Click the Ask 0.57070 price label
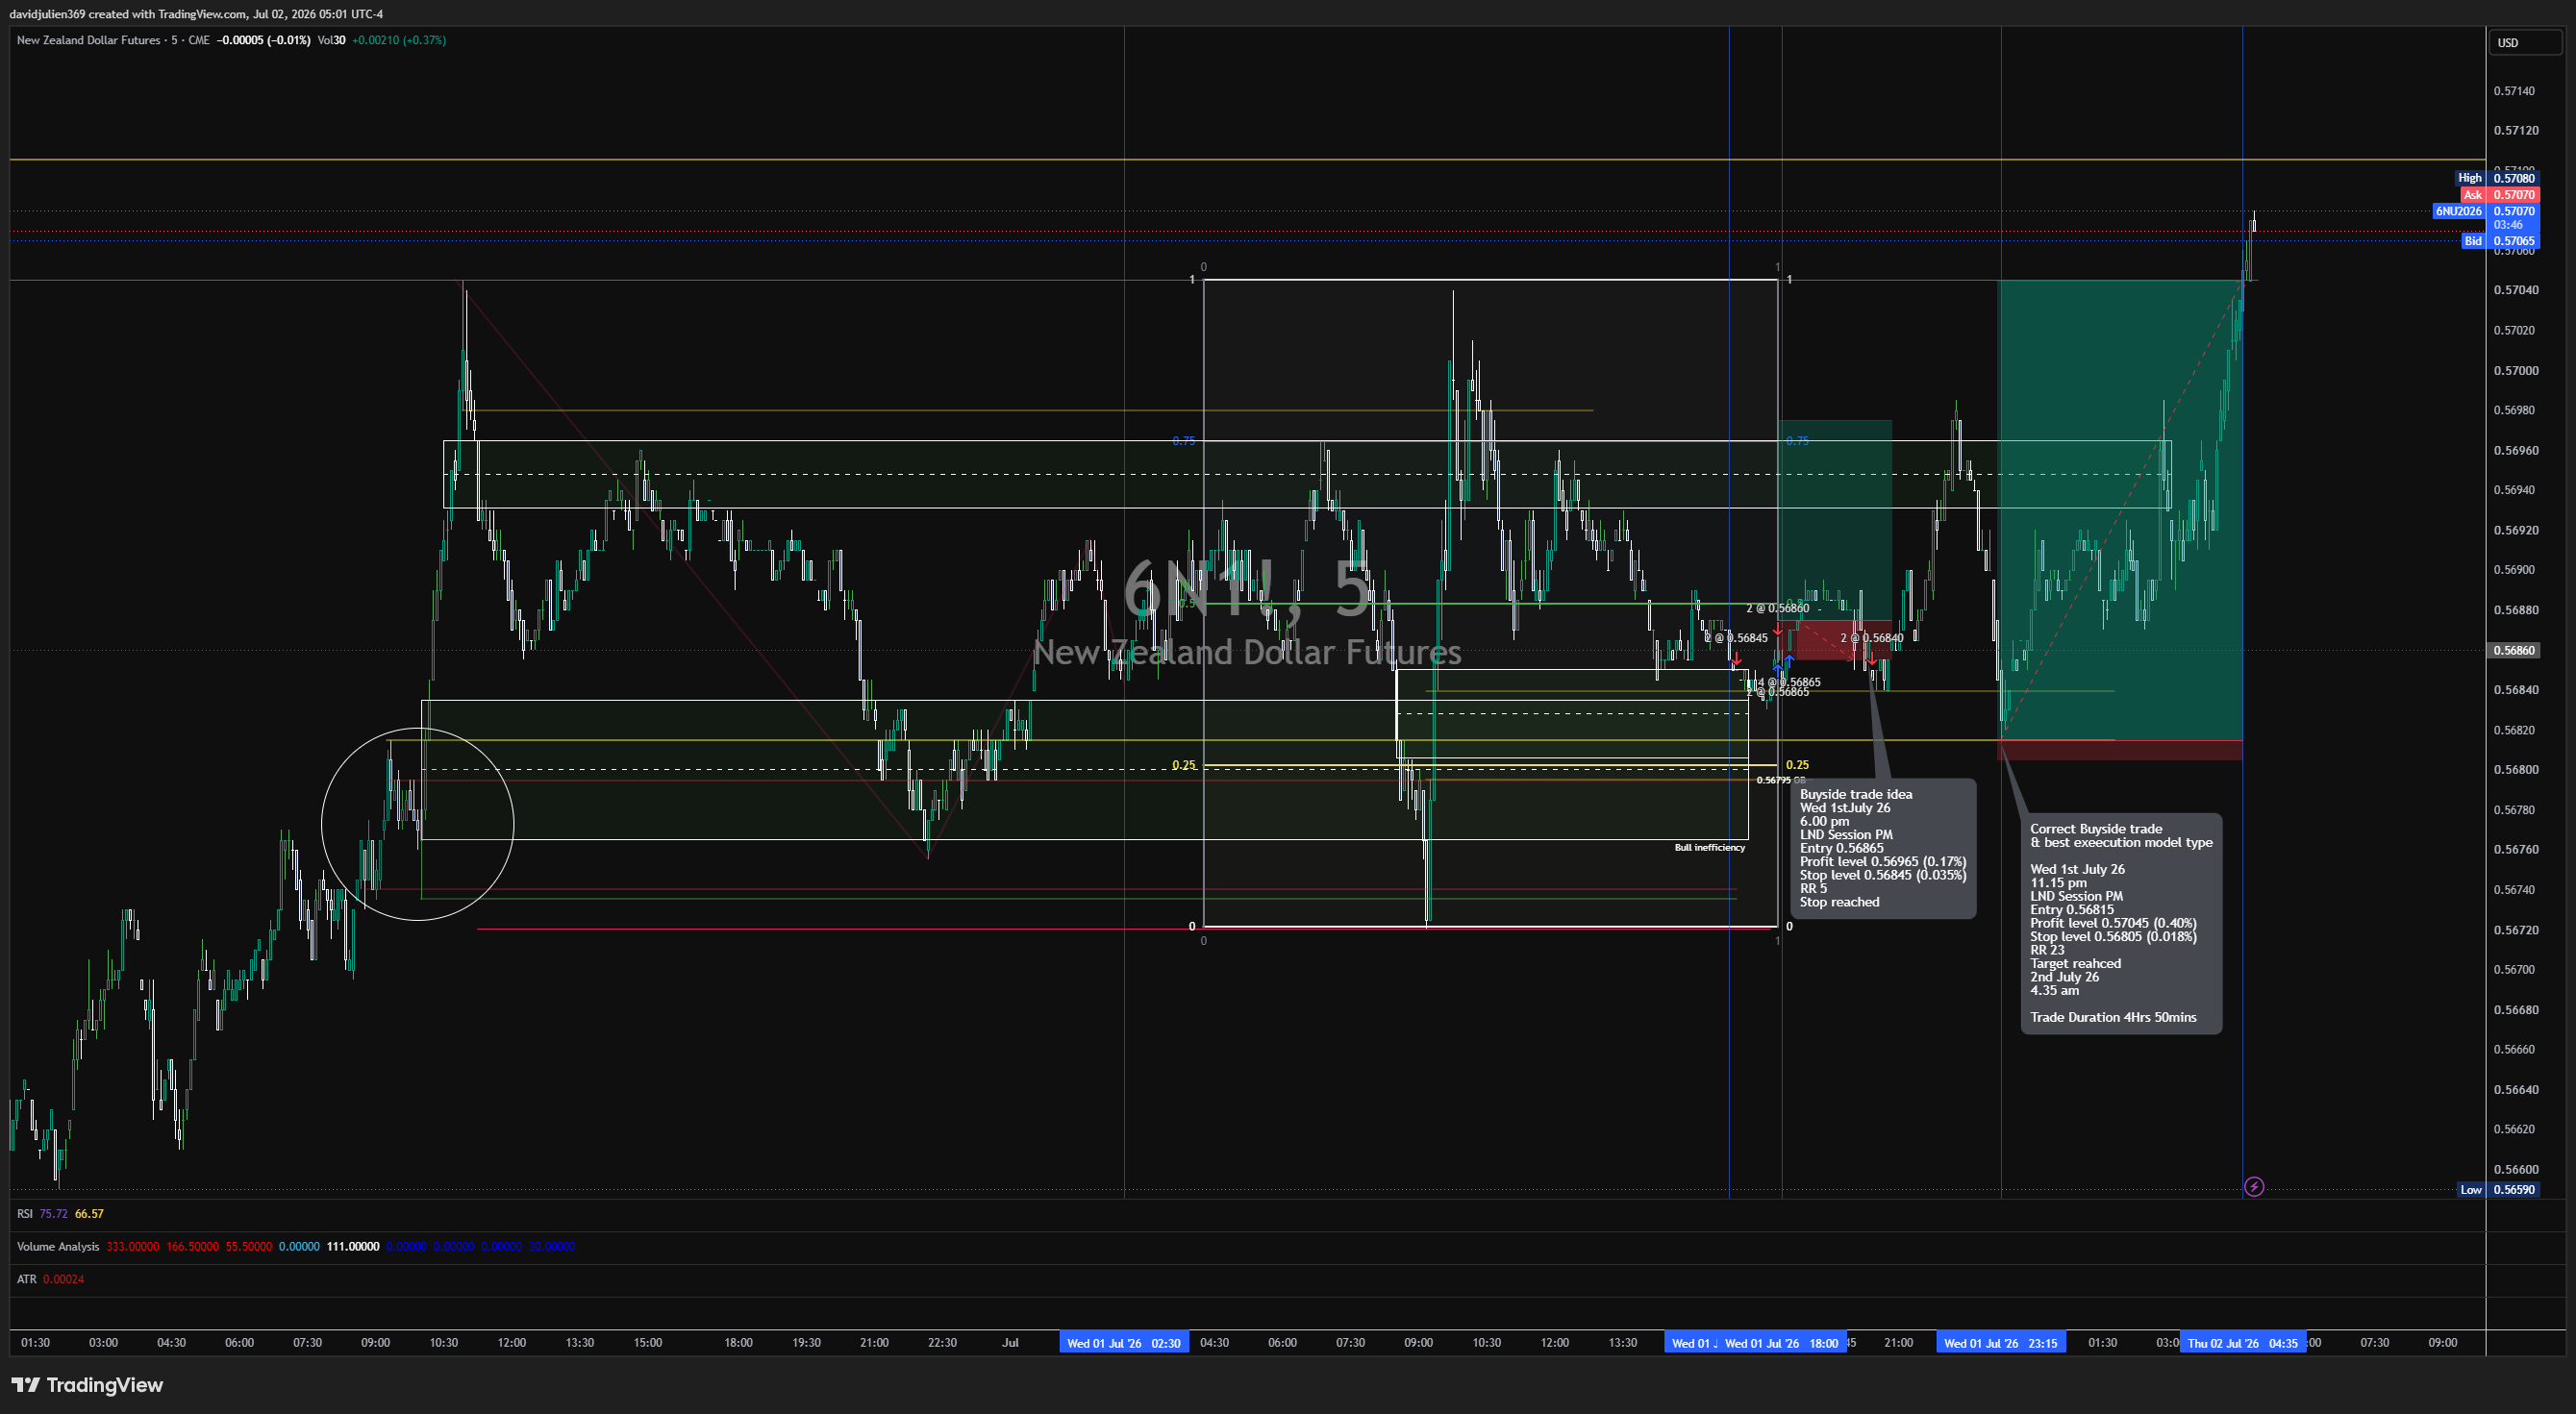The width and height of the screenshot is (2576, 1414). pos(2499,194)
